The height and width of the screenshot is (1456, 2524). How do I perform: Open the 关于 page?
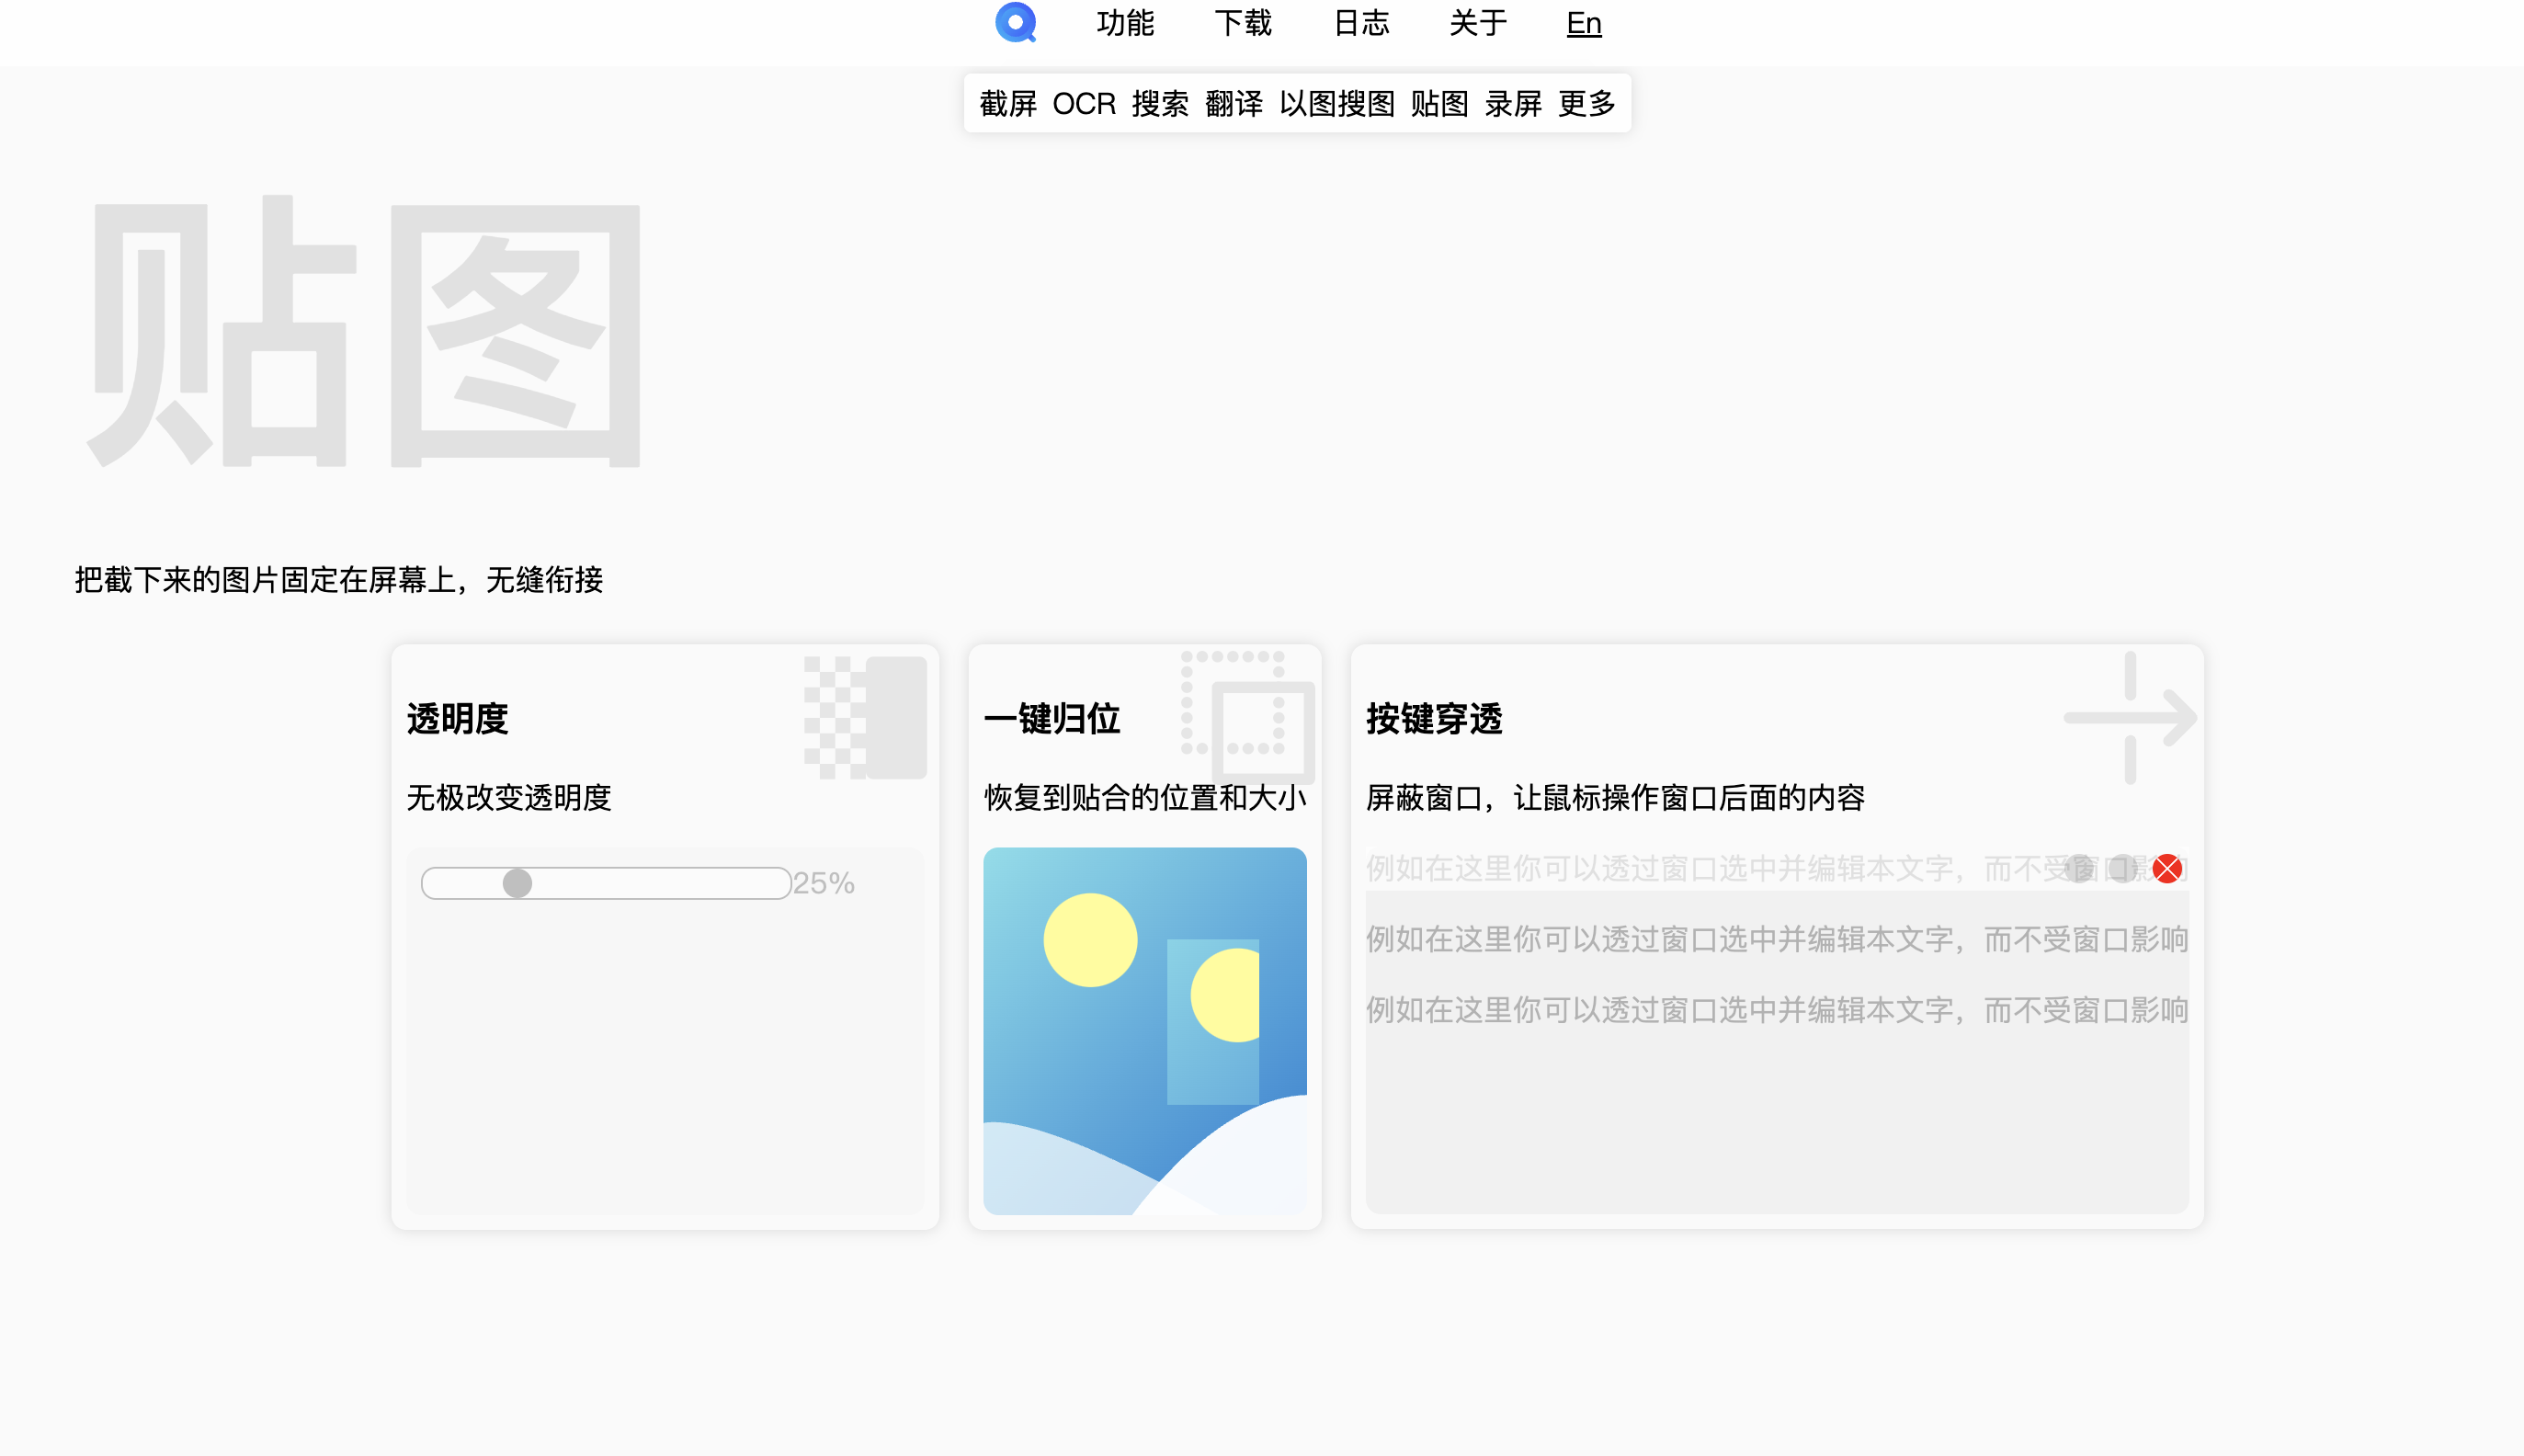(x=1478, y=23)
